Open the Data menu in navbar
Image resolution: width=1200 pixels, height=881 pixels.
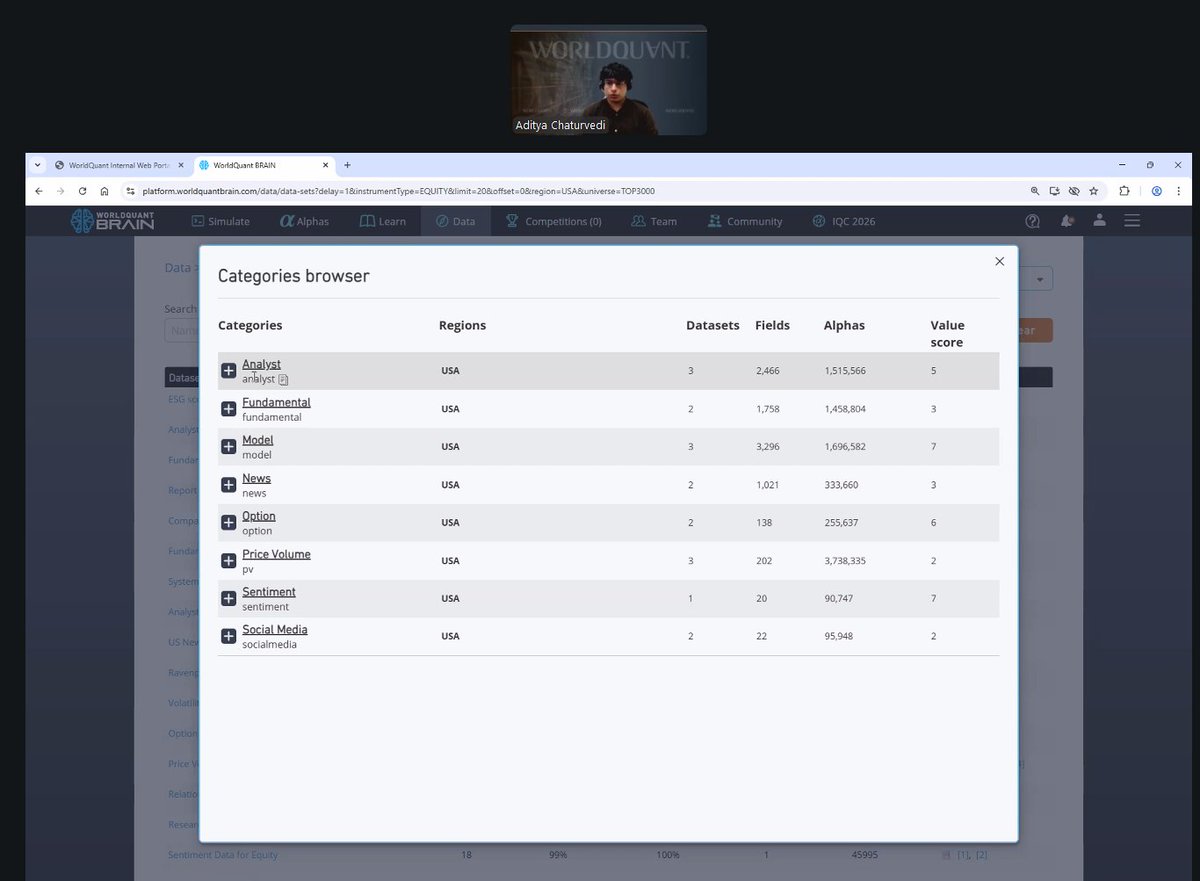click(455, 221)
